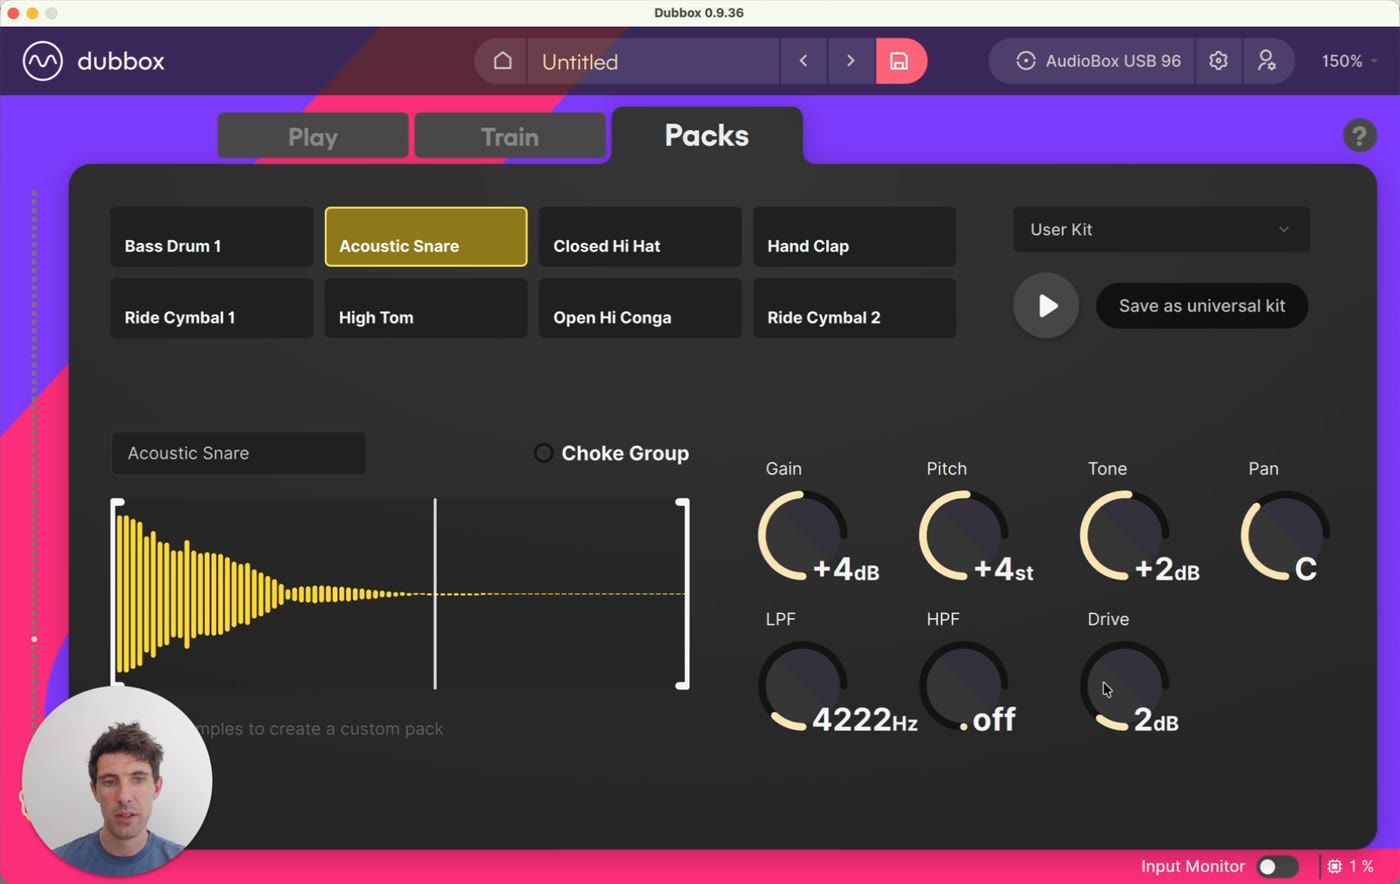Click the Tone knob
This screenshot has width=1400, height=884.
tap(1124, 535)
